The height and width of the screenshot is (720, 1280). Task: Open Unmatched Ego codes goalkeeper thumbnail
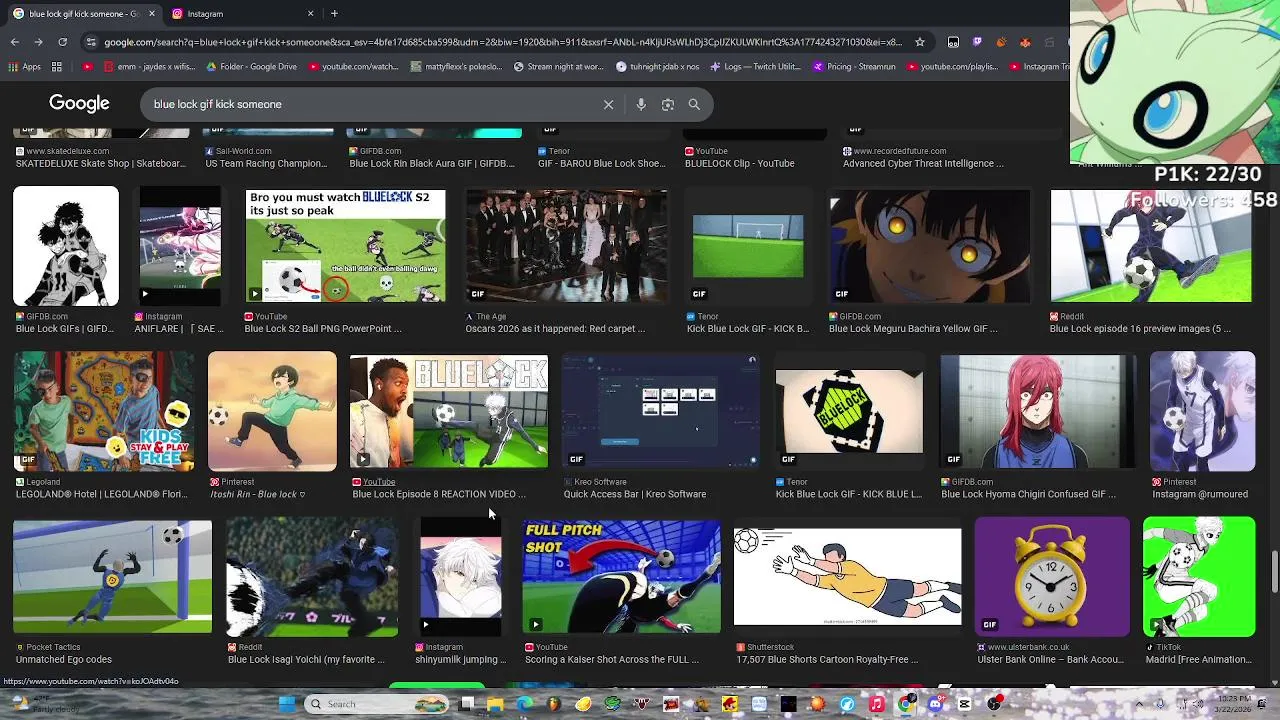point(112,576)
